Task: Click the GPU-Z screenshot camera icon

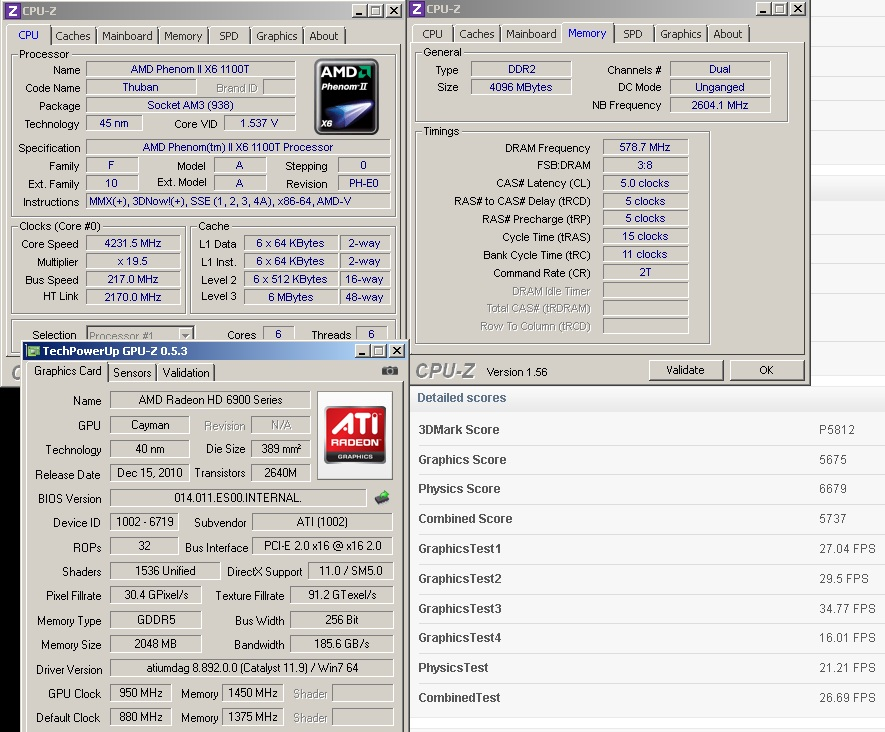Action: (389, 371)
